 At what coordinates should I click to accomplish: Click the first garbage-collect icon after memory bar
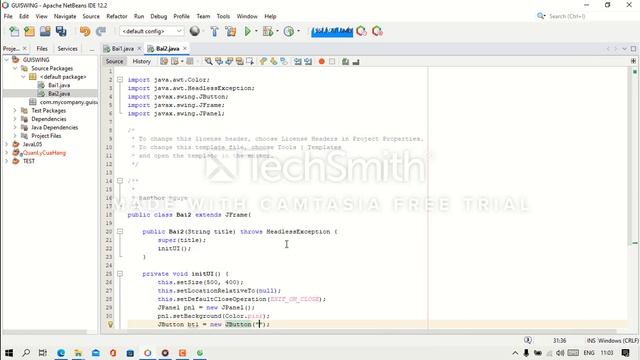point(361,31)
